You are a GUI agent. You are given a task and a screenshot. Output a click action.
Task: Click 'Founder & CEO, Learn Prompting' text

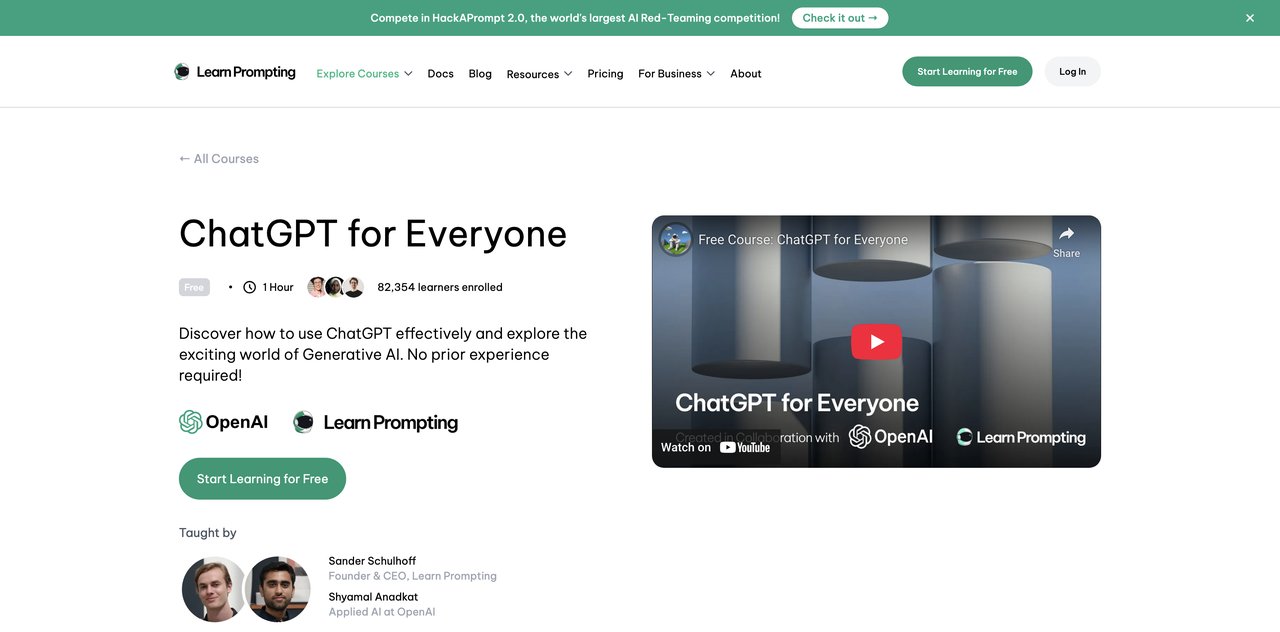pos(412,576)
